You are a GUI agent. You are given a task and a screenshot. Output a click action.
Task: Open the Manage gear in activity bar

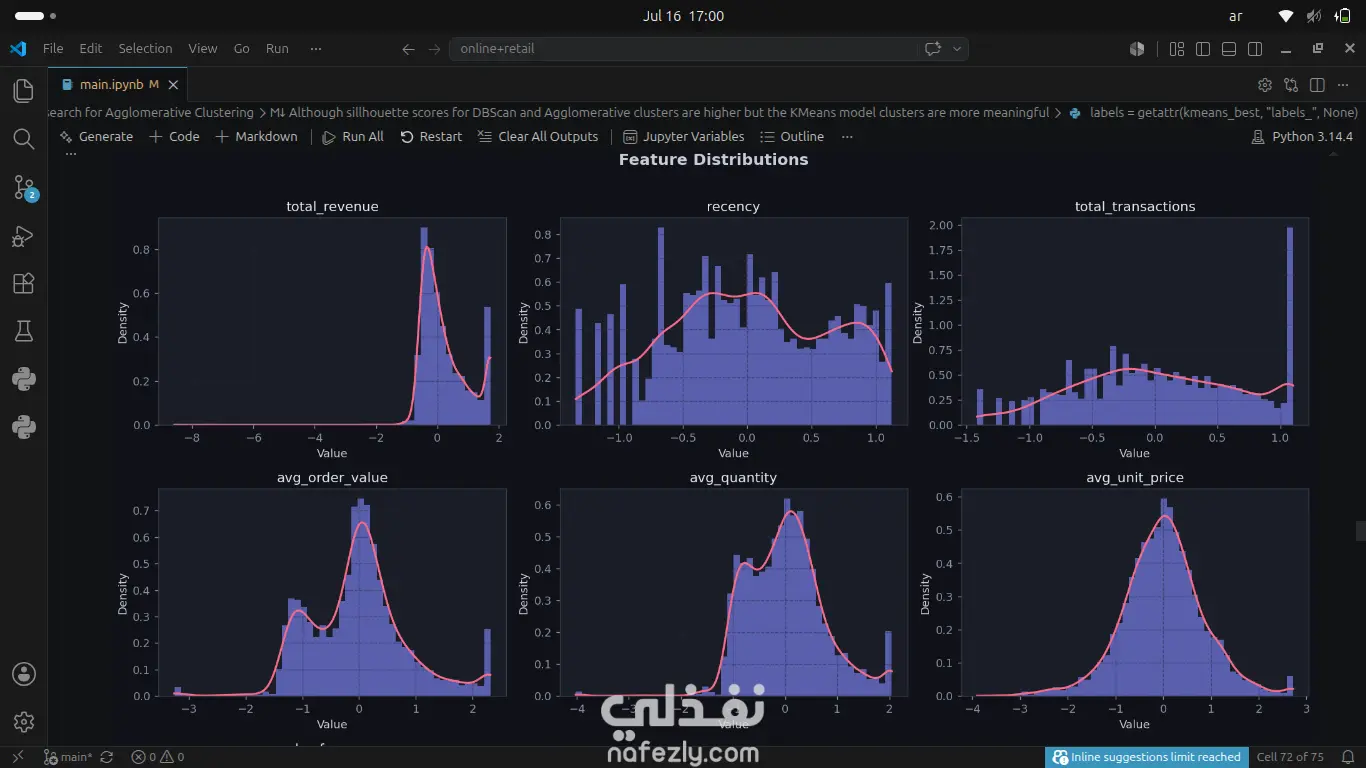click(24, 722)
